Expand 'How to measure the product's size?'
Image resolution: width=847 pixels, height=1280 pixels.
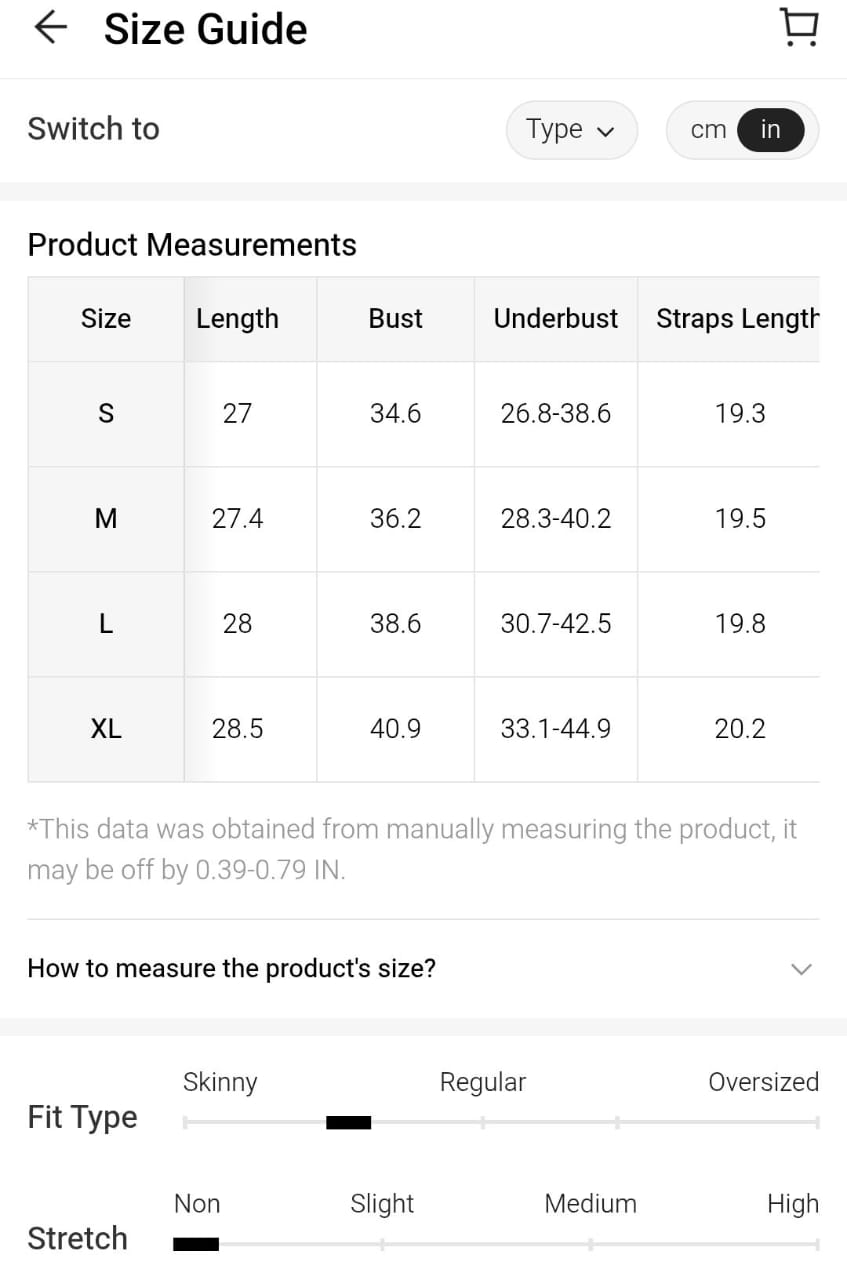(x=232, y=968)
